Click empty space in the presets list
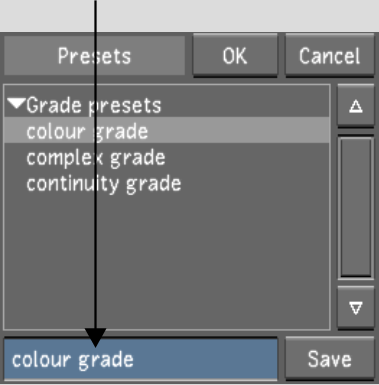 tap(167, 260)
